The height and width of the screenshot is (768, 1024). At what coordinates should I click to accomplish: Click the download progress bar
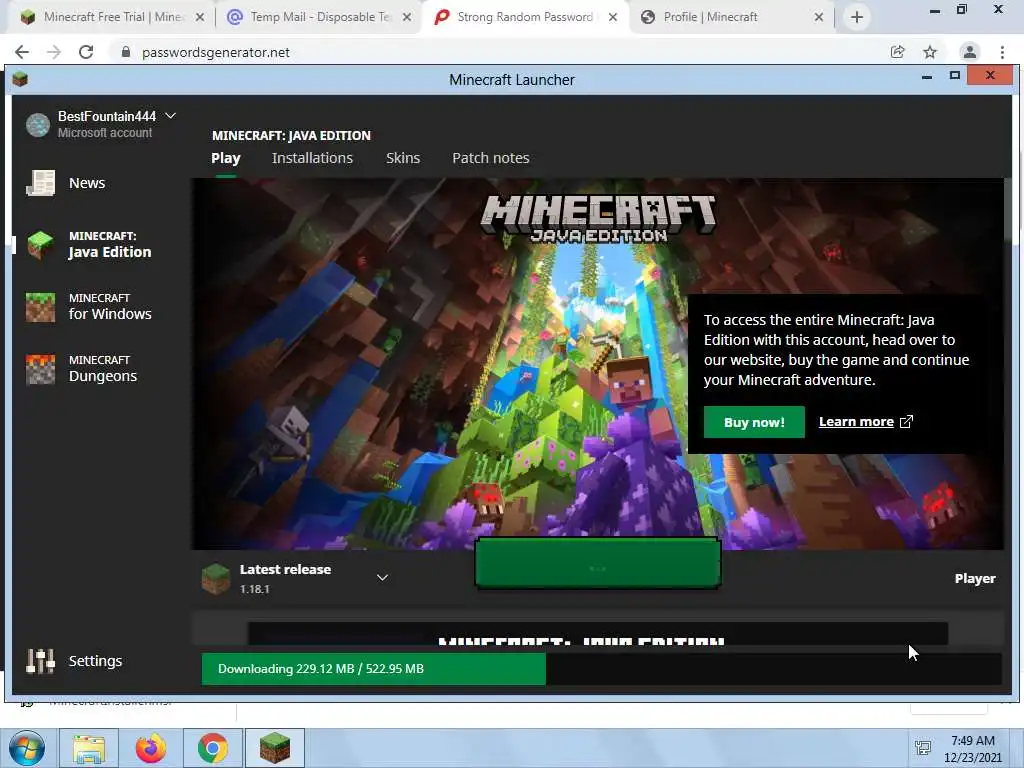tap(601, 669)
